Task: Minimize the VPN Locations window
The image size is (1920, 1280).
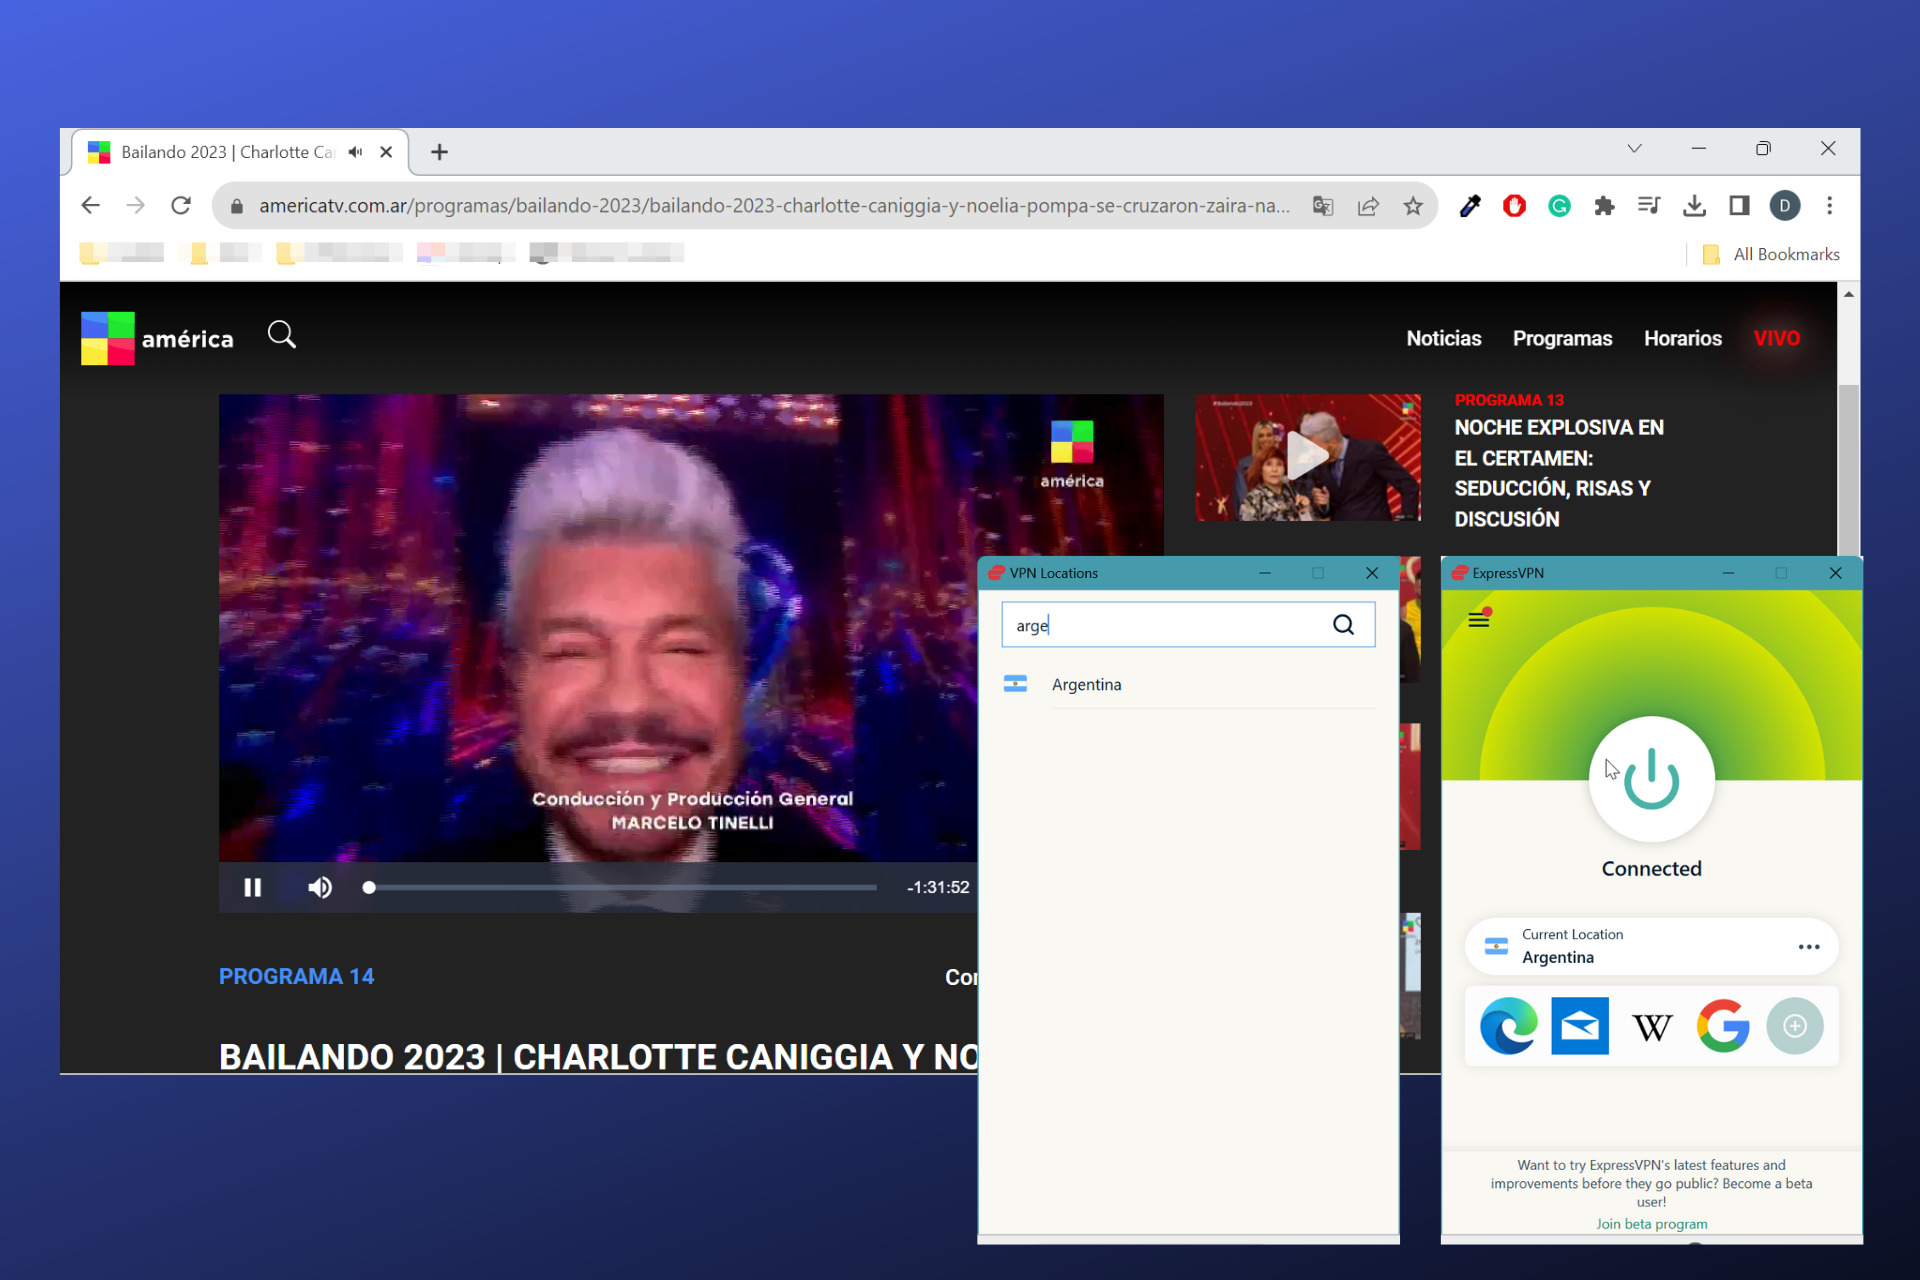Action: (x=1265, y=573)
